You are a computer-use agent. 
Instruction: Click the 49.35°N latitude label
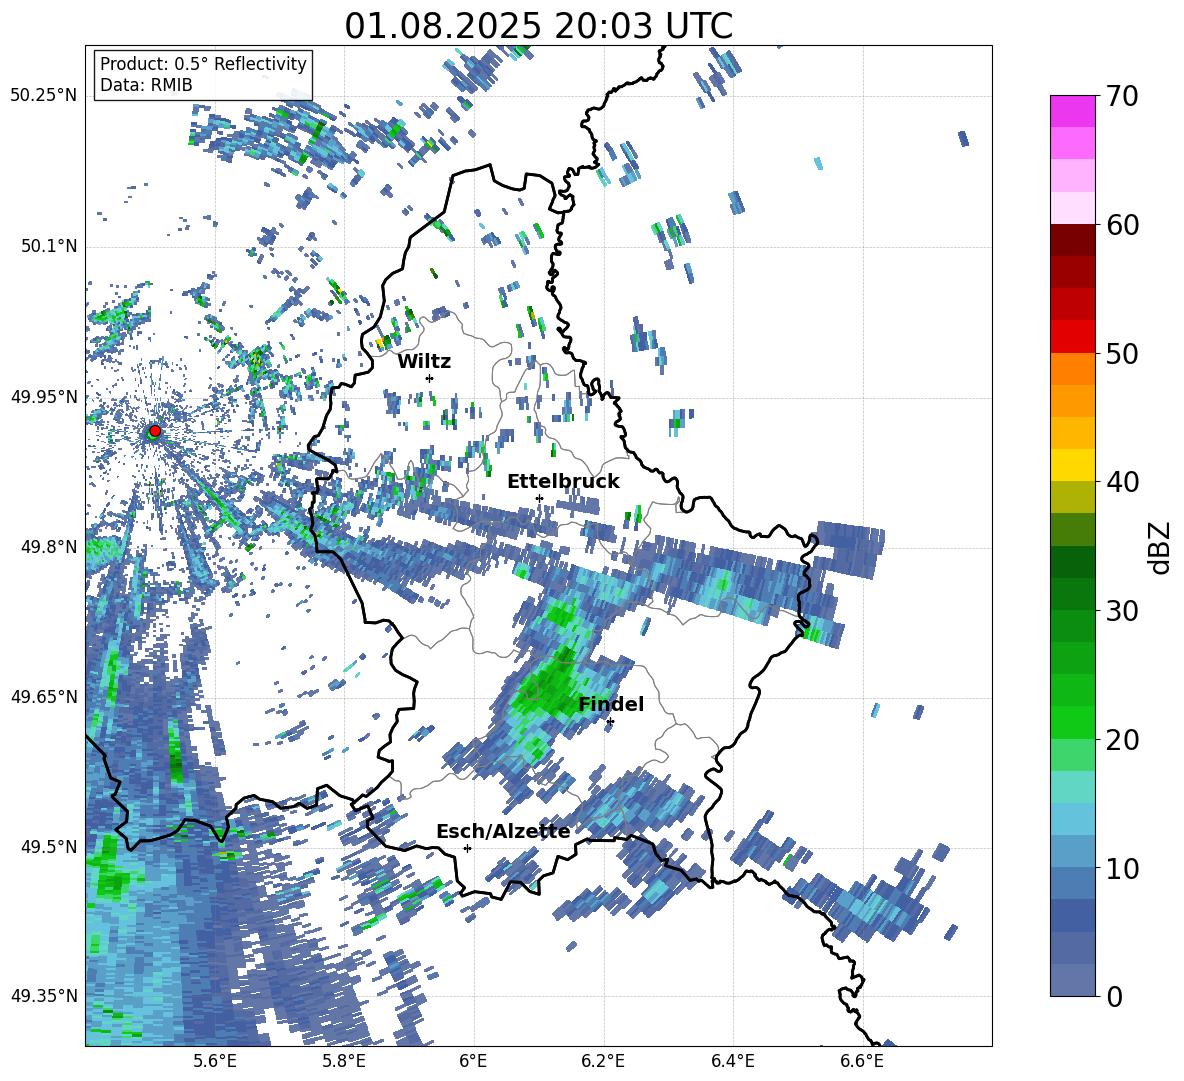click(x=44, y=996)
